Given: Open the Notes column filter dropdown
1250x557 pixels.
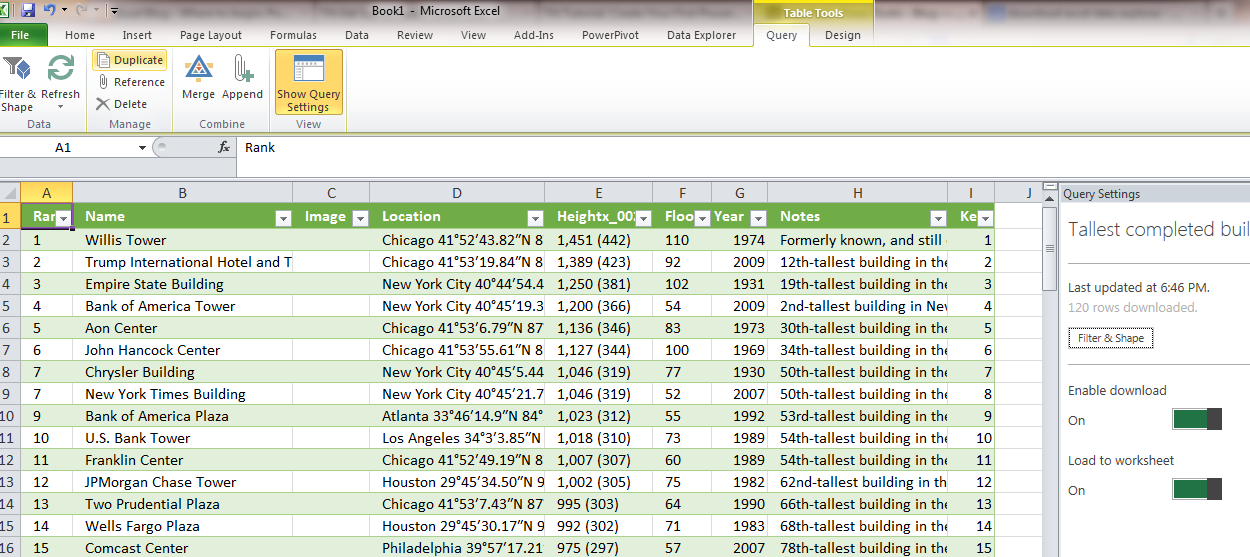Looking at the screenshot, I should [938, 218].
